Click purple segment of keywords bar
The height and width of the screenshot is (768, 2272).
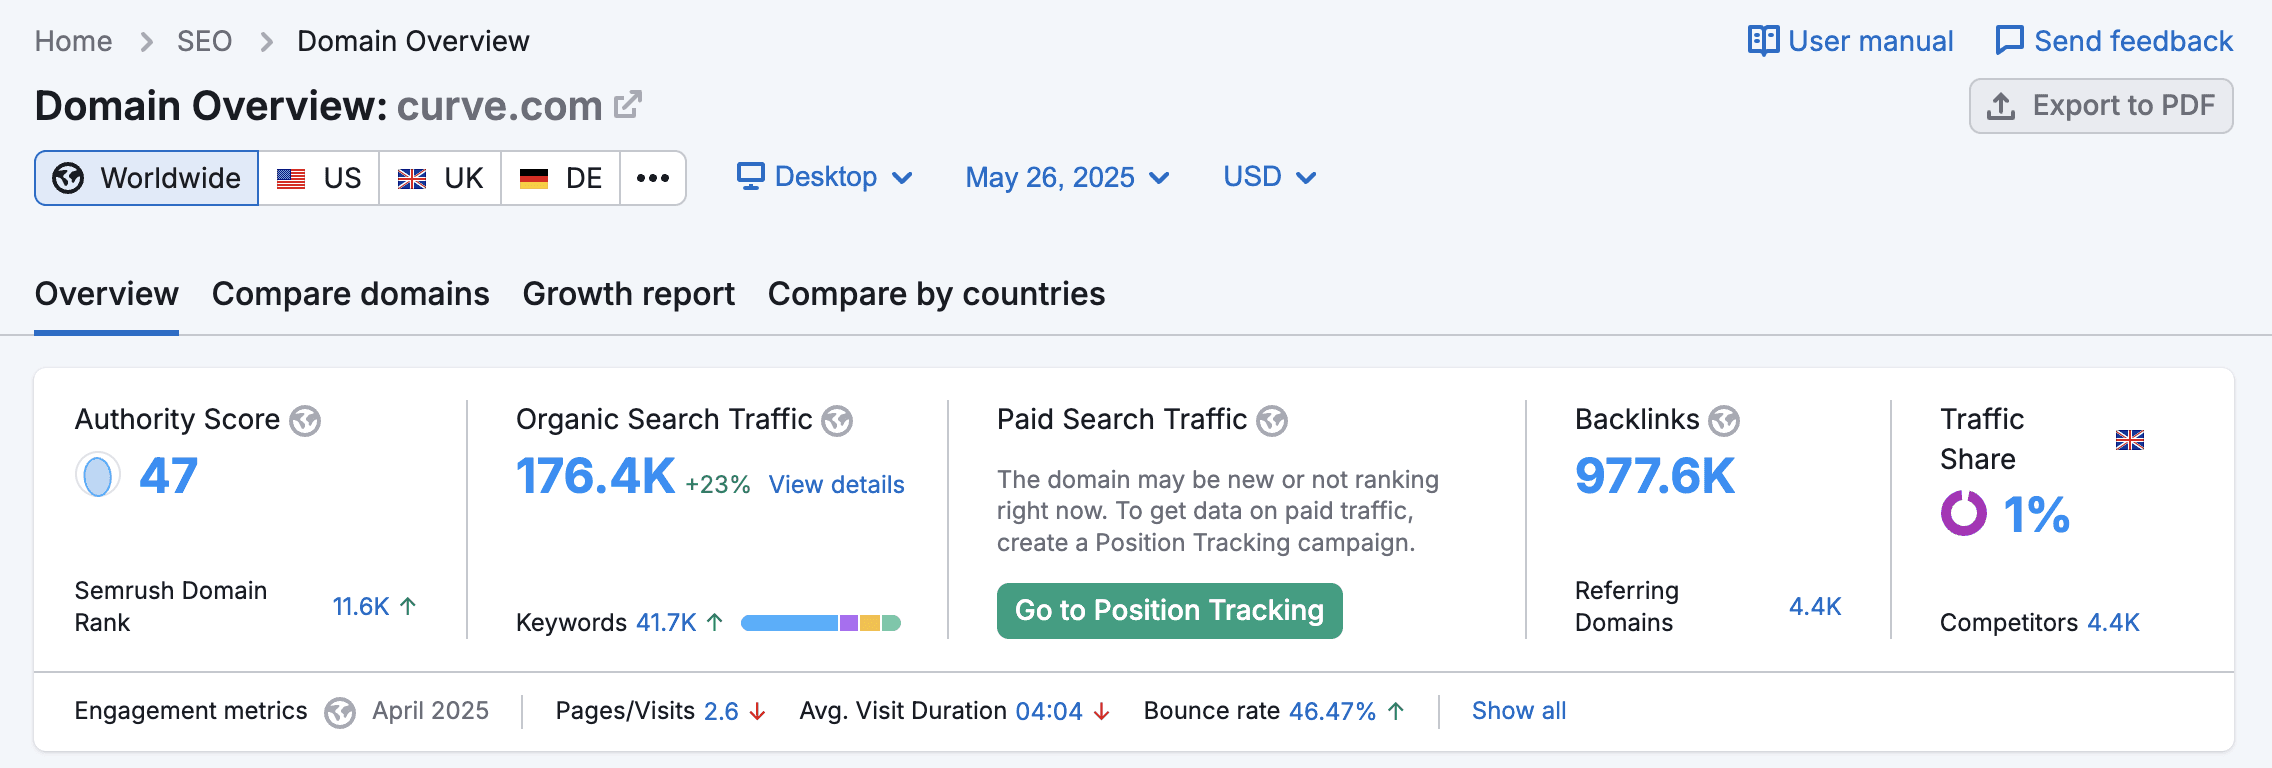click(x=849, y=623)
